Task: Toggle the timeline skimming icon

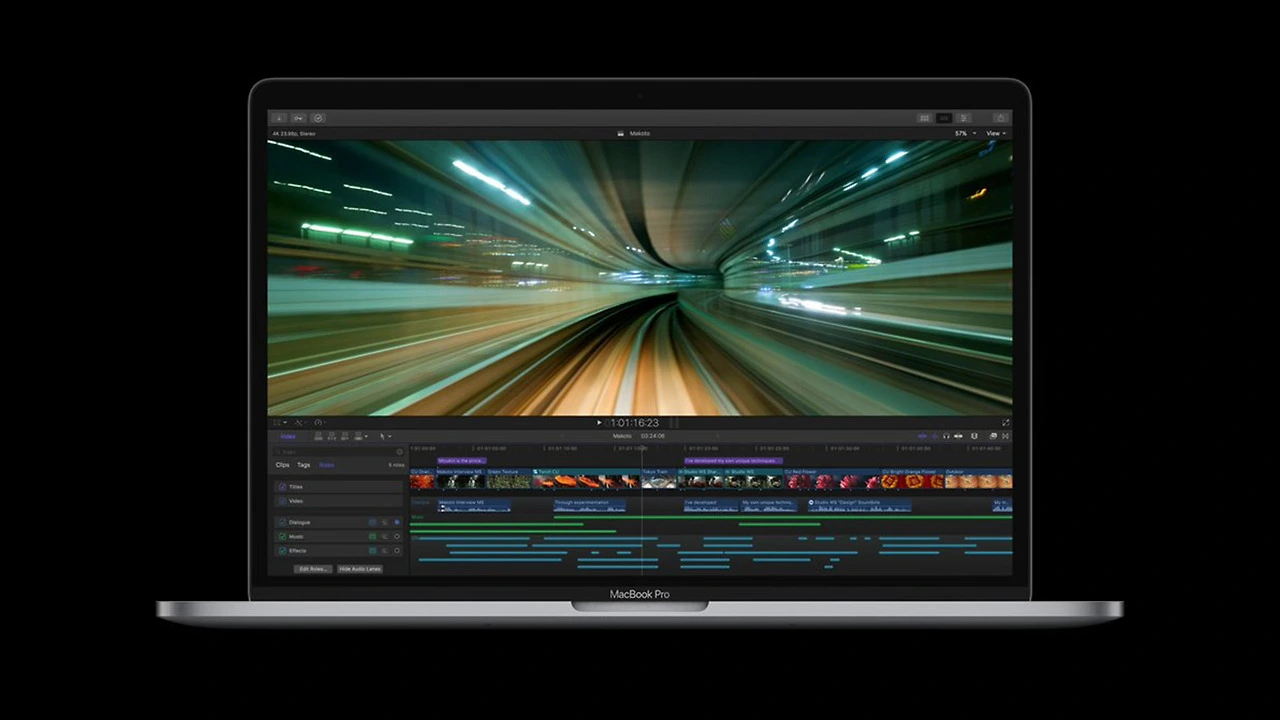Action: click(923, 436)
